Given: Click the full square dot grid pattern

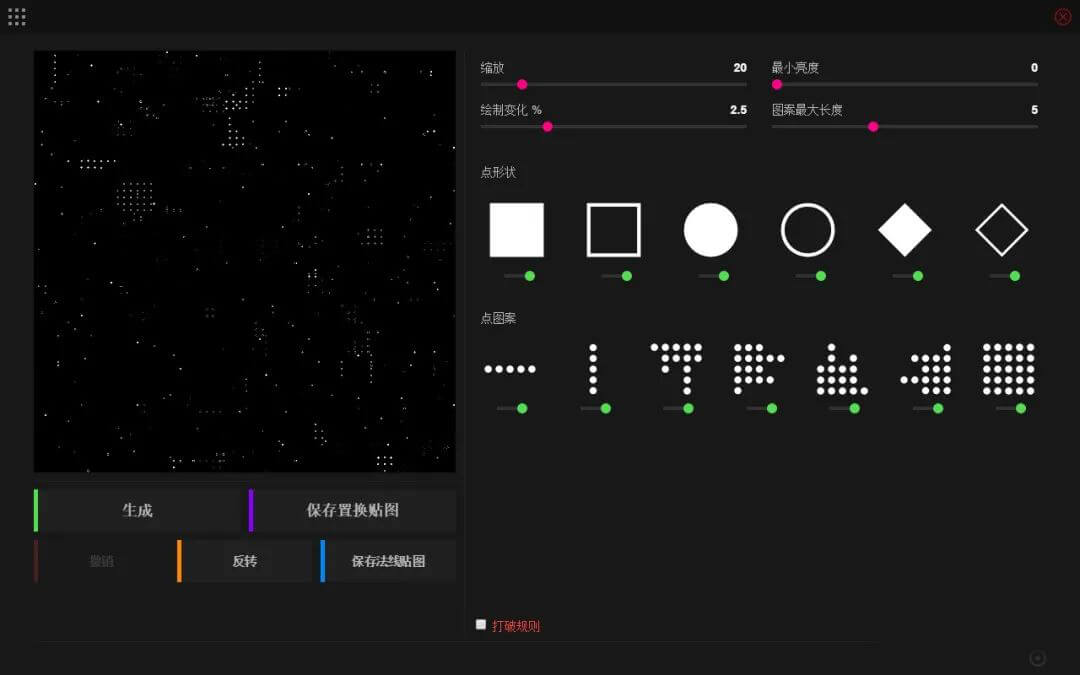Looking at the screenshot, I should (1008, 369).
